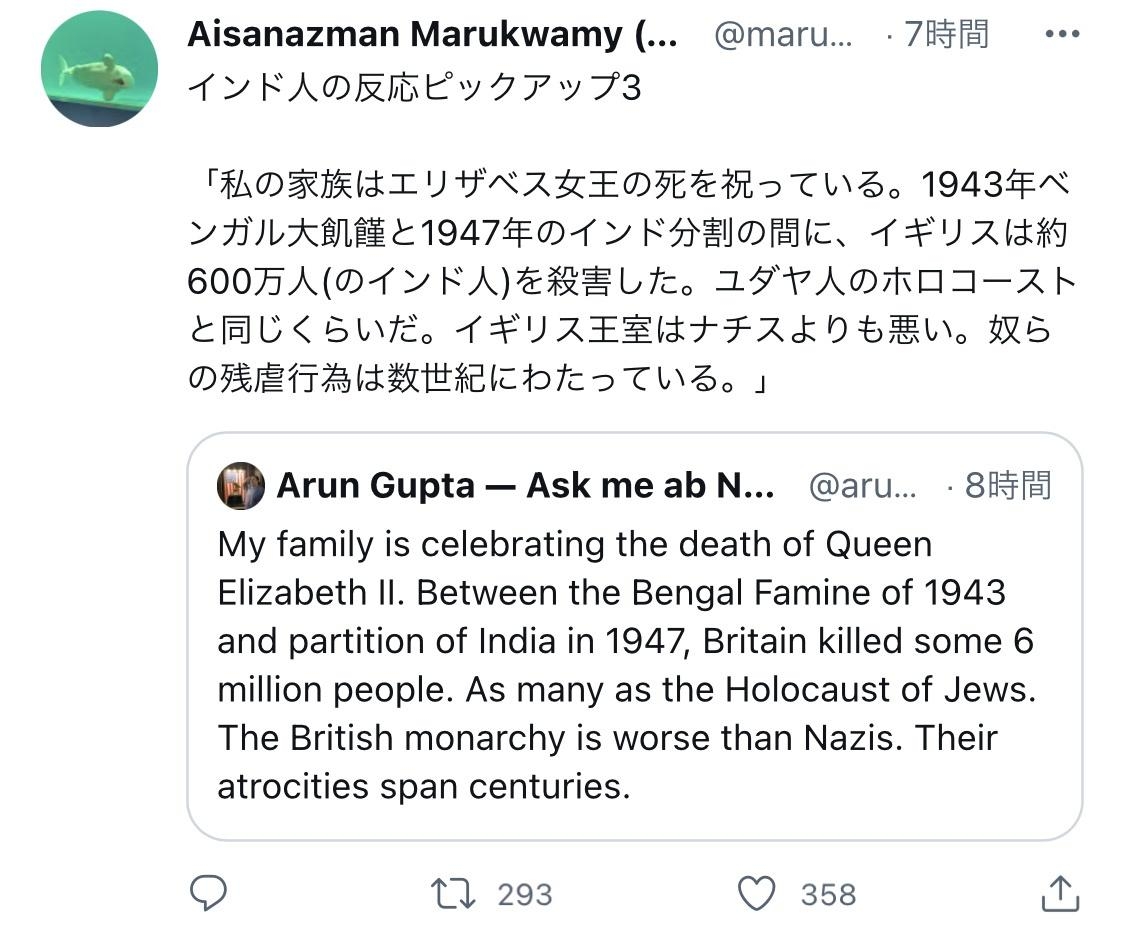The height and width of the screenshot is (927, 1125).
Task: Open the dolphin profile avatar
Action: 99,69
